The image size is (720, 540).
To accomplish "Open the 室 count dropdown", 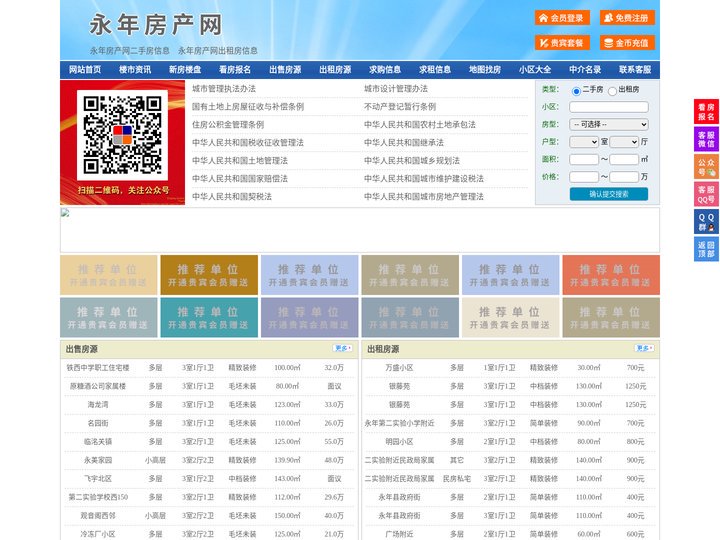I will tap(584, 142).
